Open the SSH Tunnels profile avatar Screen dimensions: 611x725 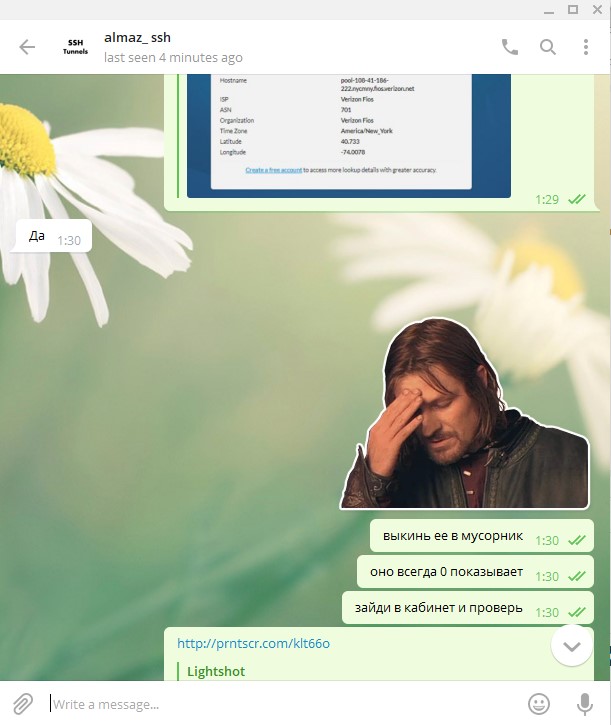coord(75,47)
